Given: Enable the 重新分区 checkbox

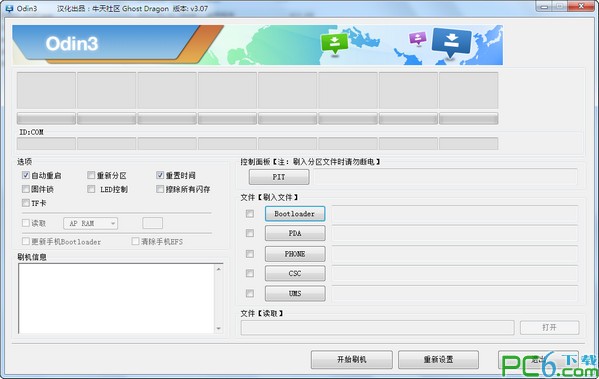Looking at the screenshot, I should click(91, 175).
